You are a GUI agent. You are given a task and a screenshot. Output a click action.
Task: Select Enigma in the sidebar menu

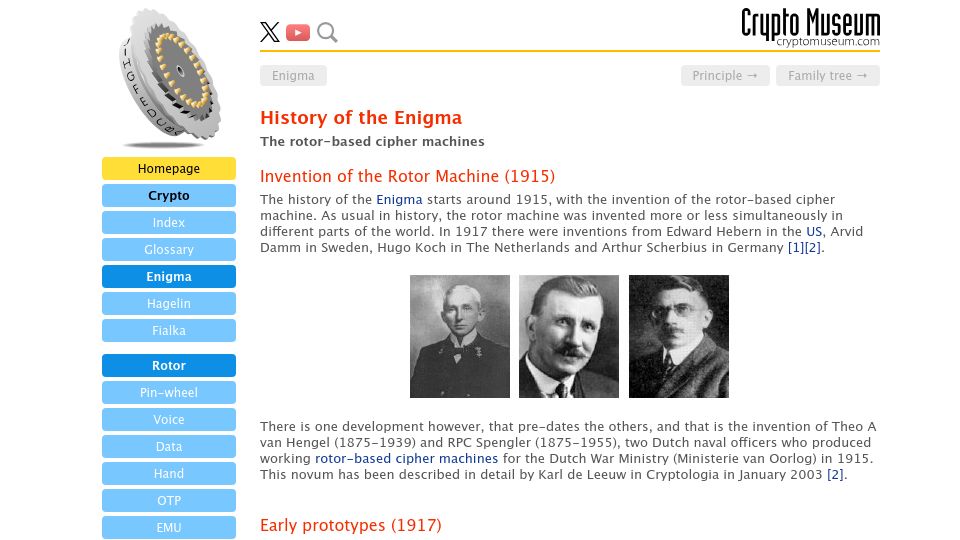[169, 276]
